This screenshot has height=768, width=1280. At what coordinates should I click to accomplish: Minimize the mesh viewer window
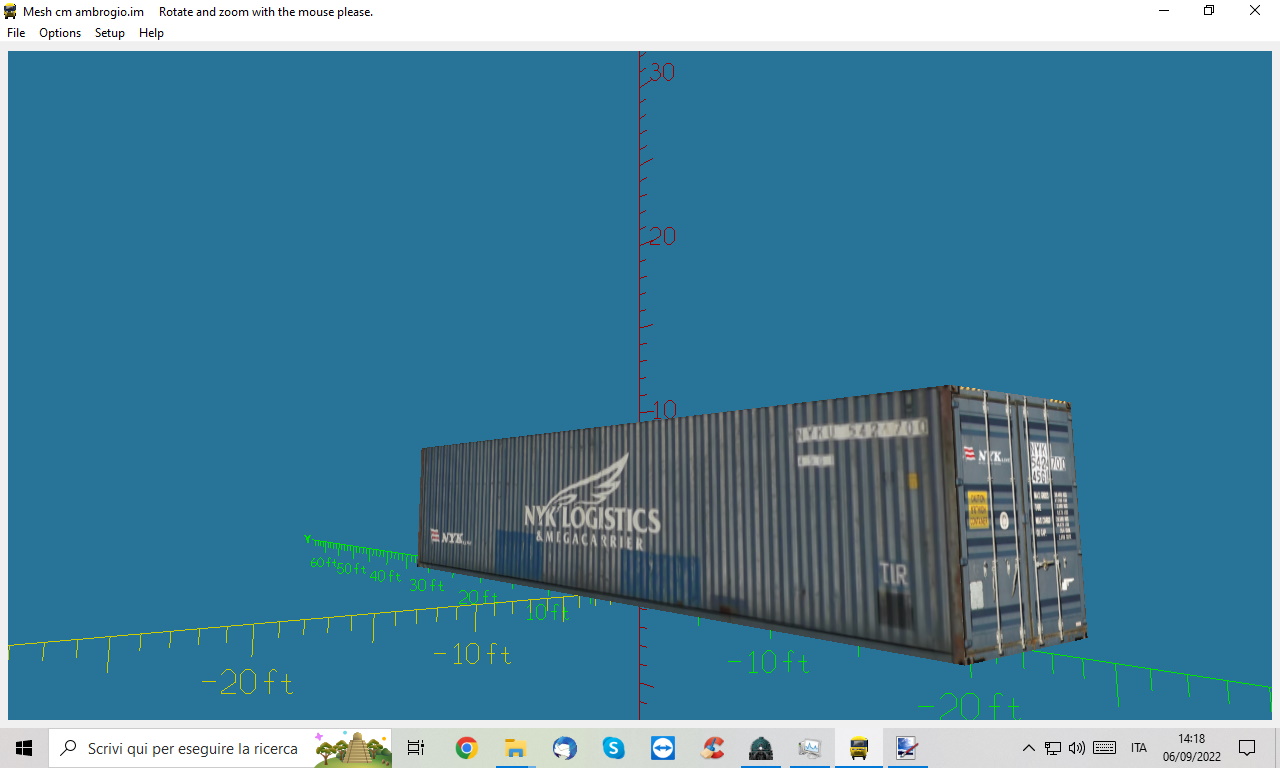point(1164,11)
